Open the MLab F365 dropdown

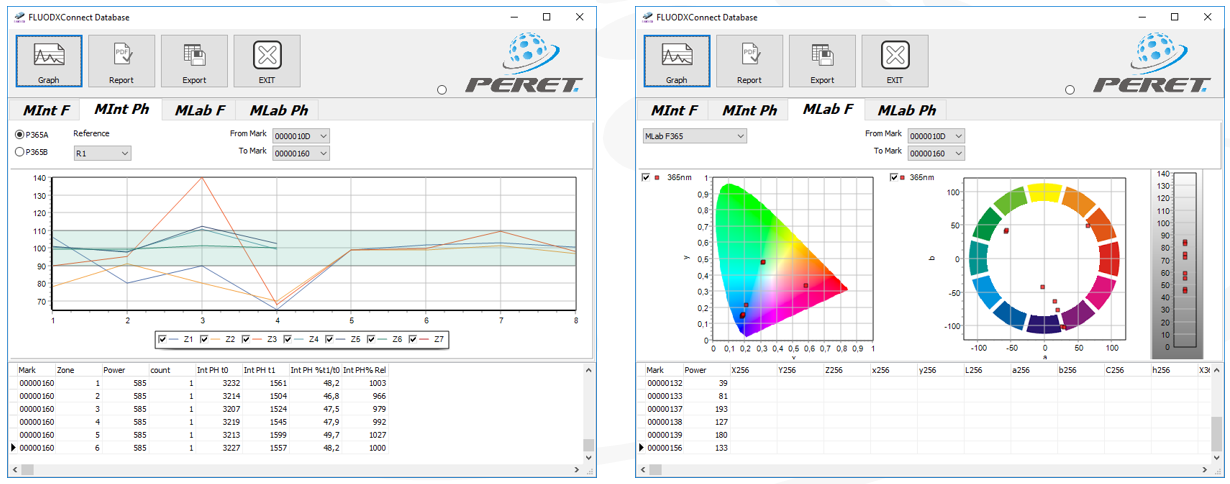(x=694, y=135)
